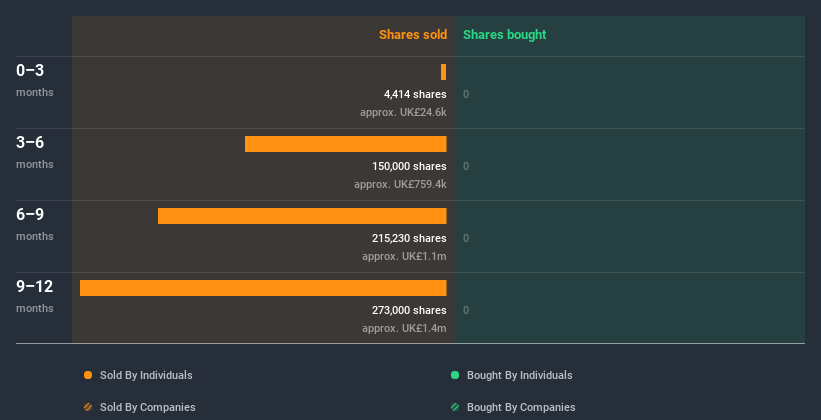Viewport: 821px width, 420px height.
Task: Click the 0–3 months orange bar
Action: 443,72
